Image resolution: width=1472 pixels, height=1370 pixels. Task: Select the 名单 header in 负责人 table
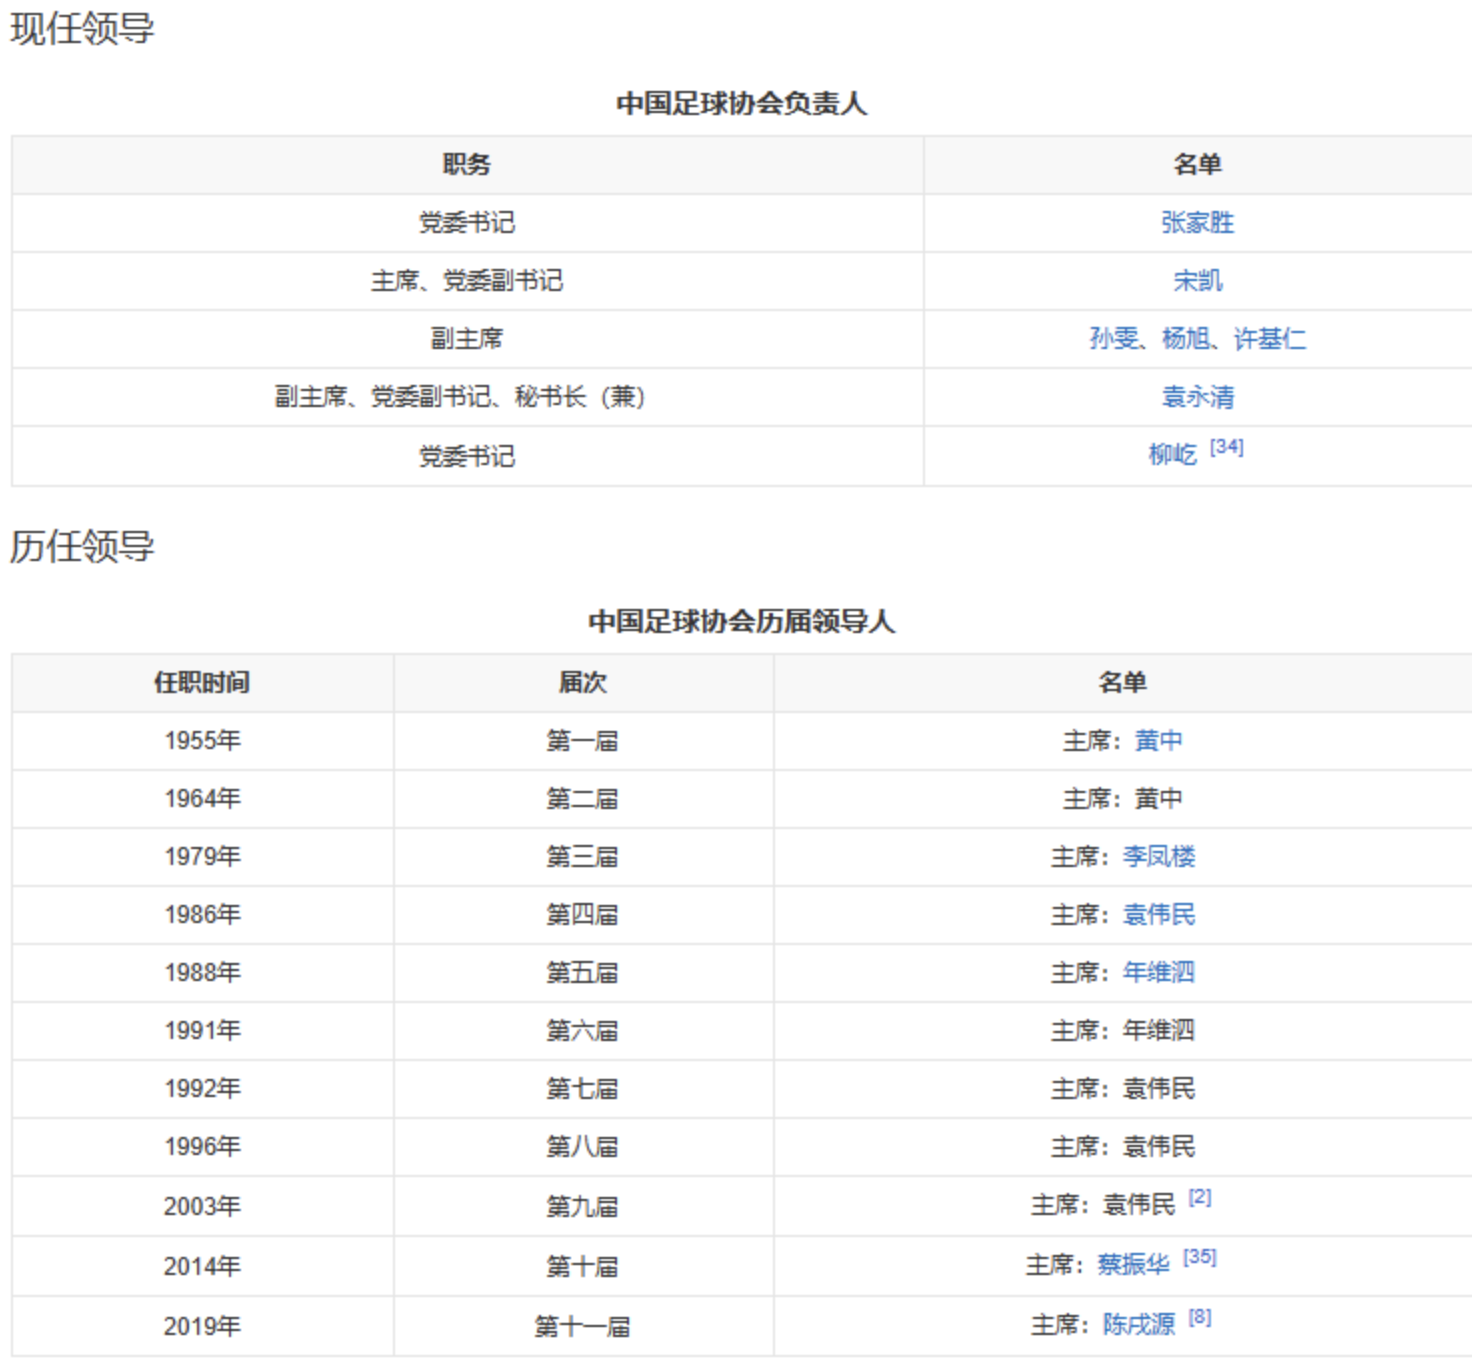1197,165
